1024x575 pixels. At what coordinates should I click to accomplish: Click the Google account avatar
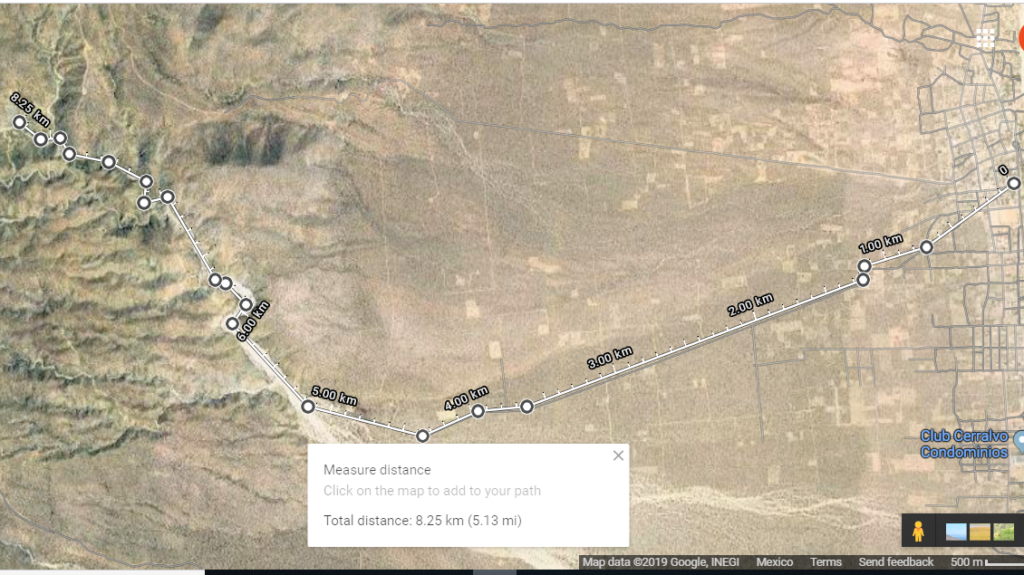tap(1020, 38)
